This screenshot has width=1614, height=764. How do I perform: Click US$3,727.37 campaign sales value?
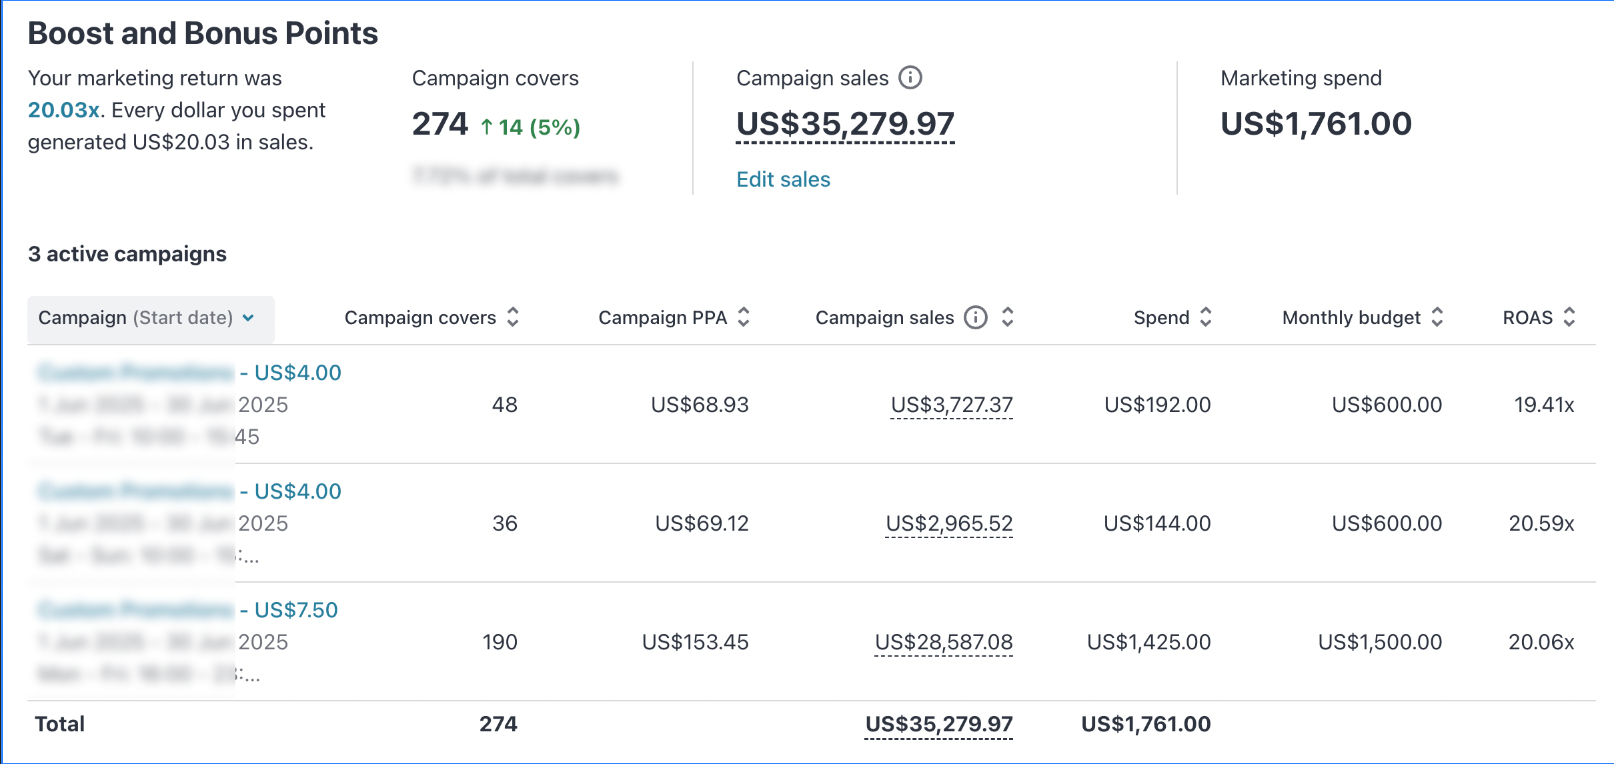point(951,405)
